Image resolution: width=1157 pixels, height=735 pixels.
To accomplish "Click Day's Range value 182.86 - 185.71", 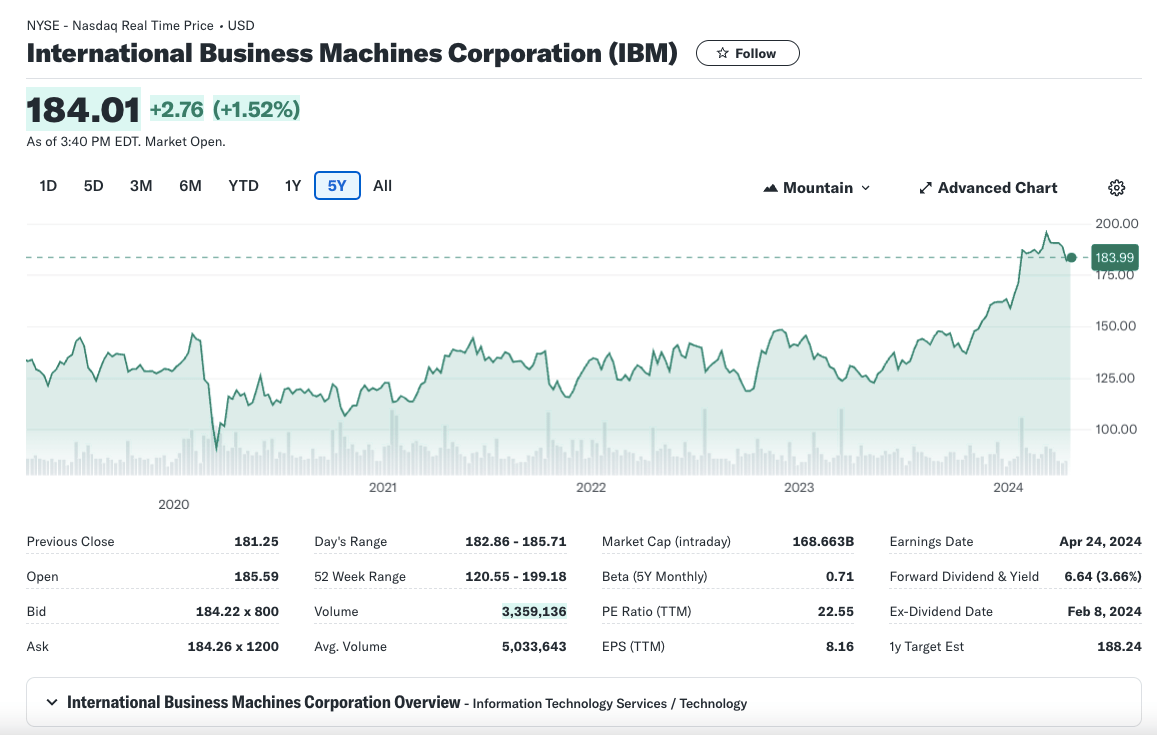I will coord(516,541).
